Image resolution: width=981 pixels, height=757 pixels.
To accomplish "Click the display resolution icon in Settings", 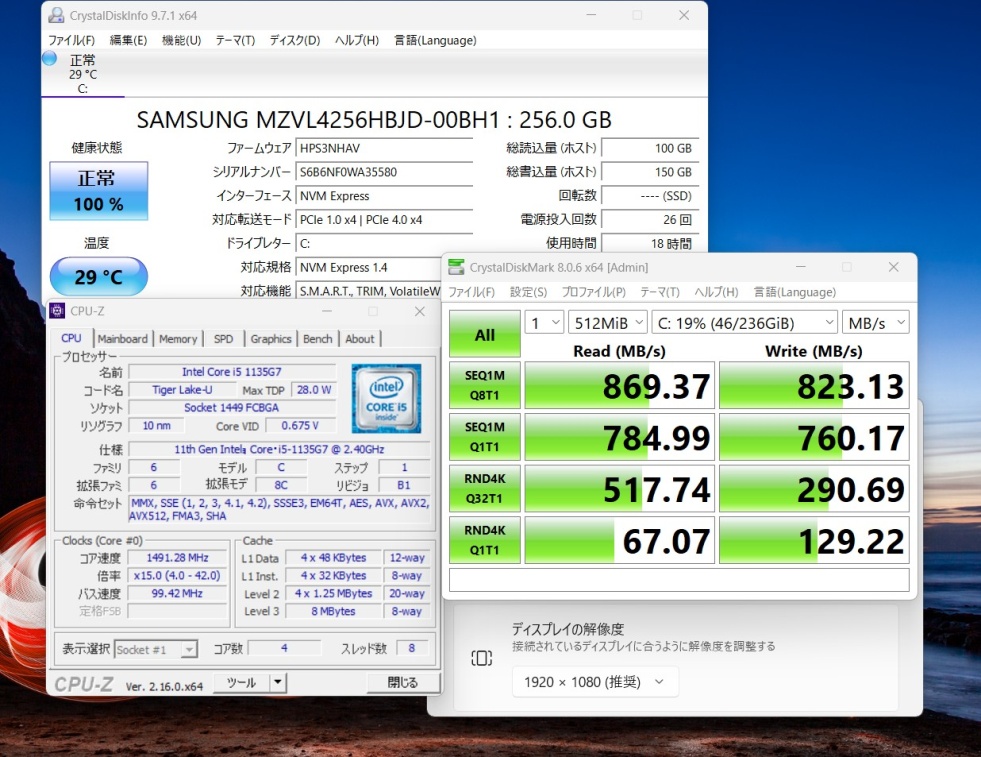I will (x=482, y=658).
